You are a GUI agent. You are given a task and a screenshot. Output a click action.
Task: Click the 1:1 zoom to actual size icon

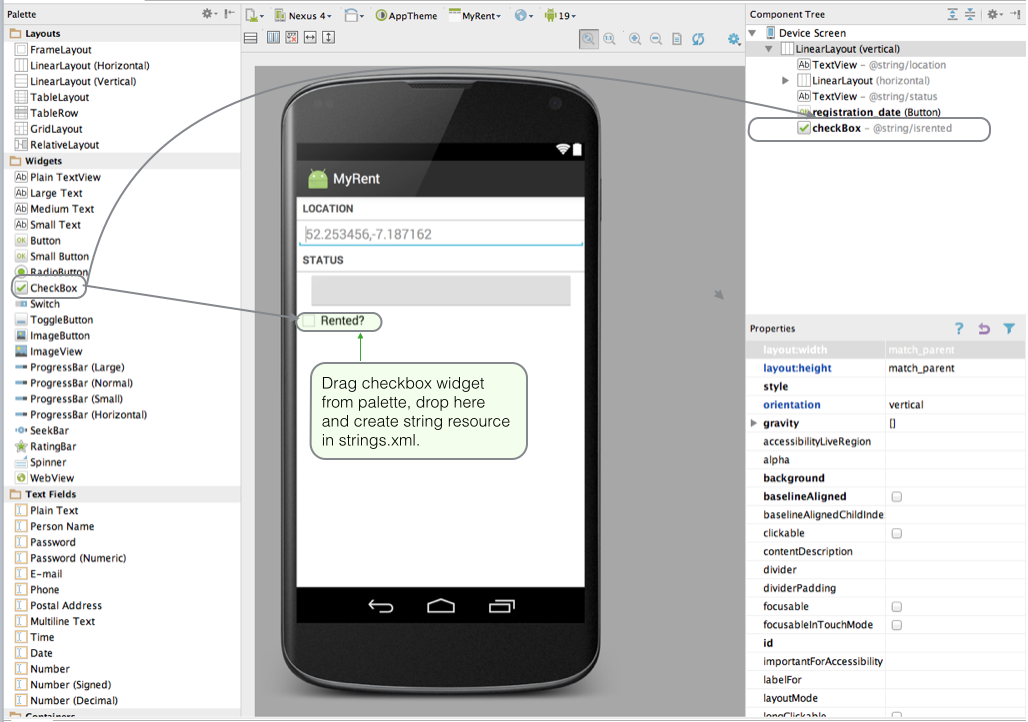[610, 39]
